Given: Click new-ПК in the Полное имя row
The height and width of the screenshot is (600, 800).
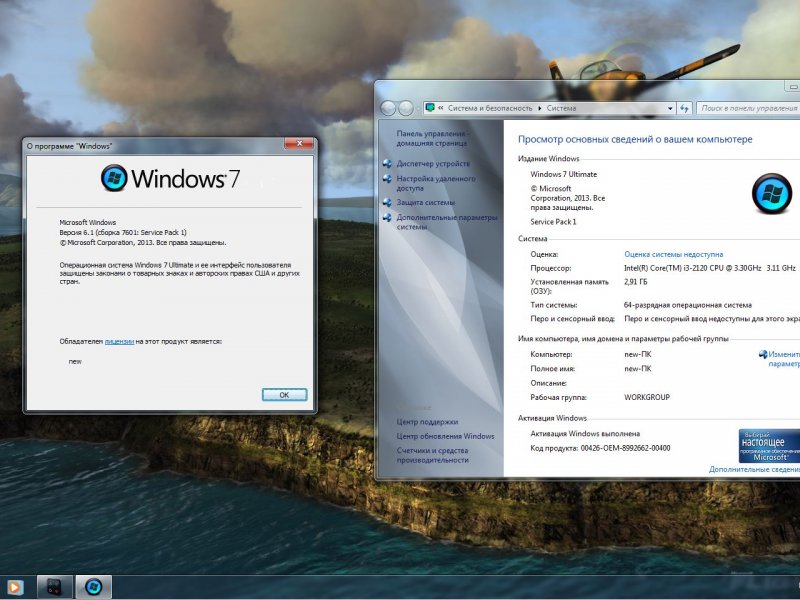Looking at the screenshot, I should [638, 368].
